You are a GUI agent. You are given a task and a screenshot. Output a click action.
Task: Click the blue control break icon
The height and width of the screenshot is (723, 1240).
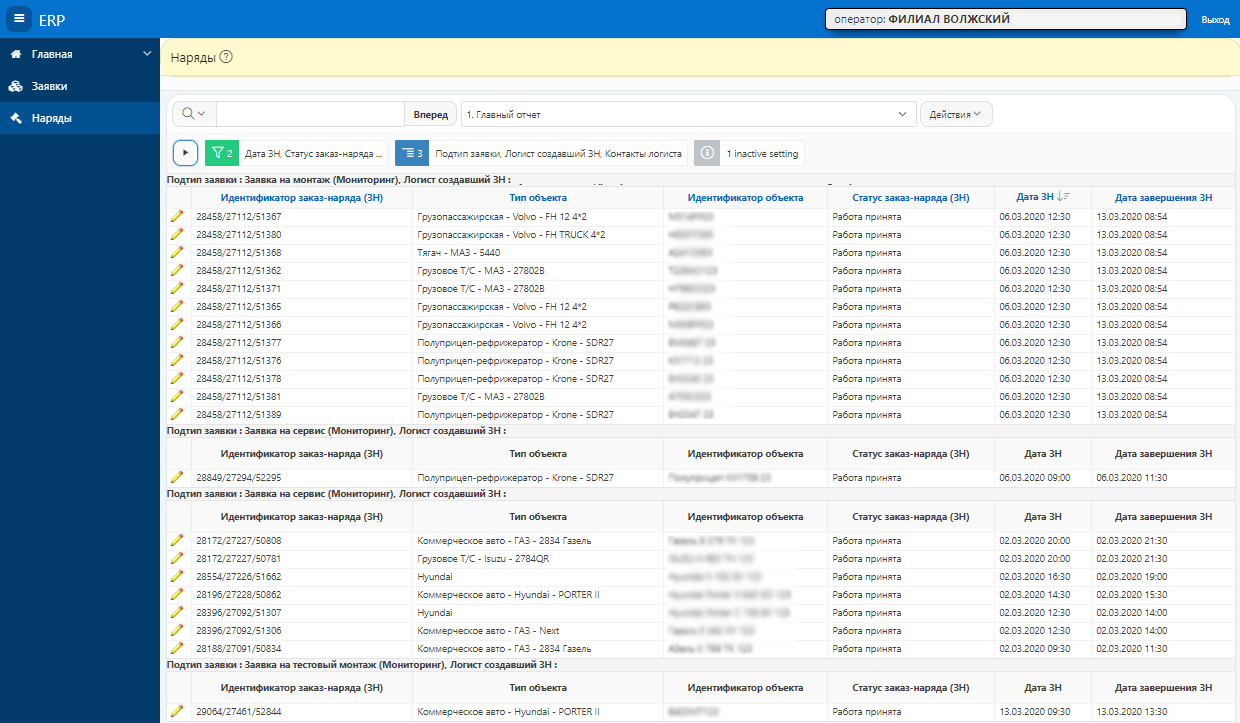pyautogui.click(x=412, y=153)
